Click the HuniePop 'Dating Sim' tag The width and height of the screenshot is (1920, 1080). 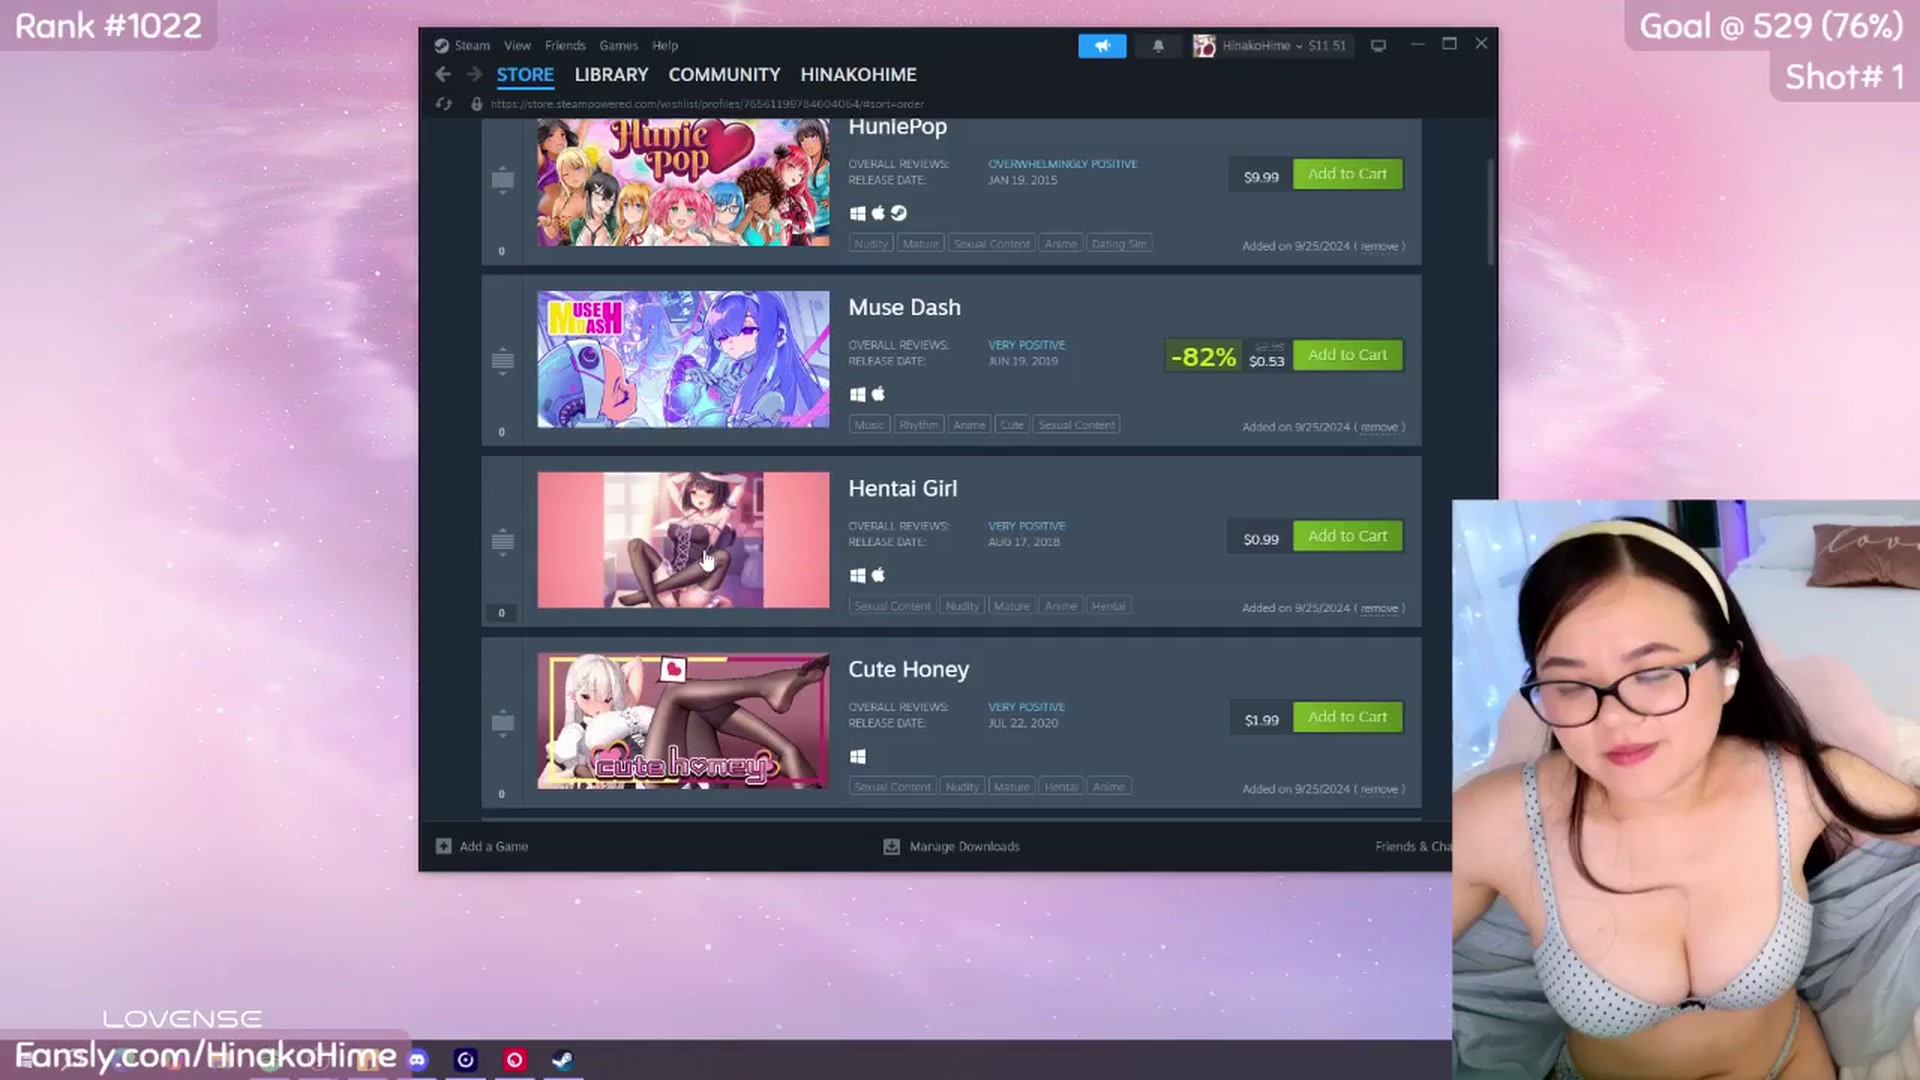coord(1119,244)
